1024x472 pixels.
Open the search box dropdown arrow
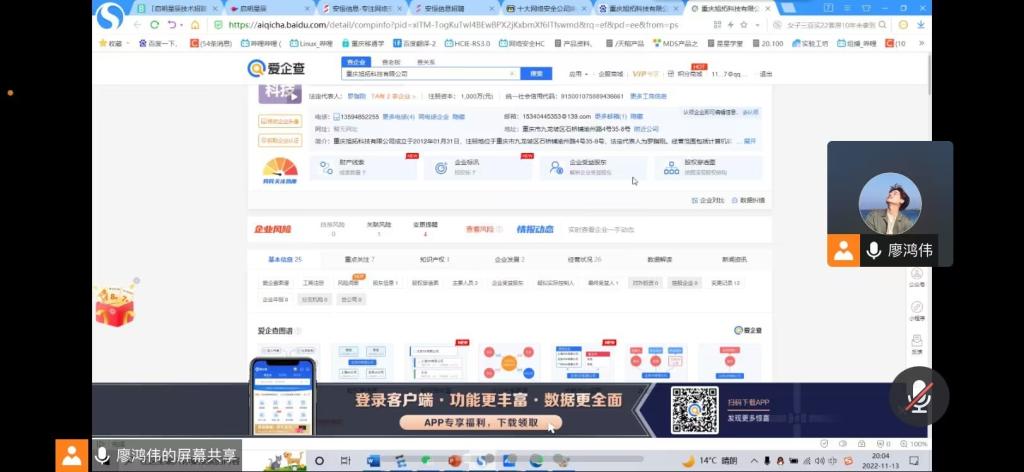[x=512, y=74]
